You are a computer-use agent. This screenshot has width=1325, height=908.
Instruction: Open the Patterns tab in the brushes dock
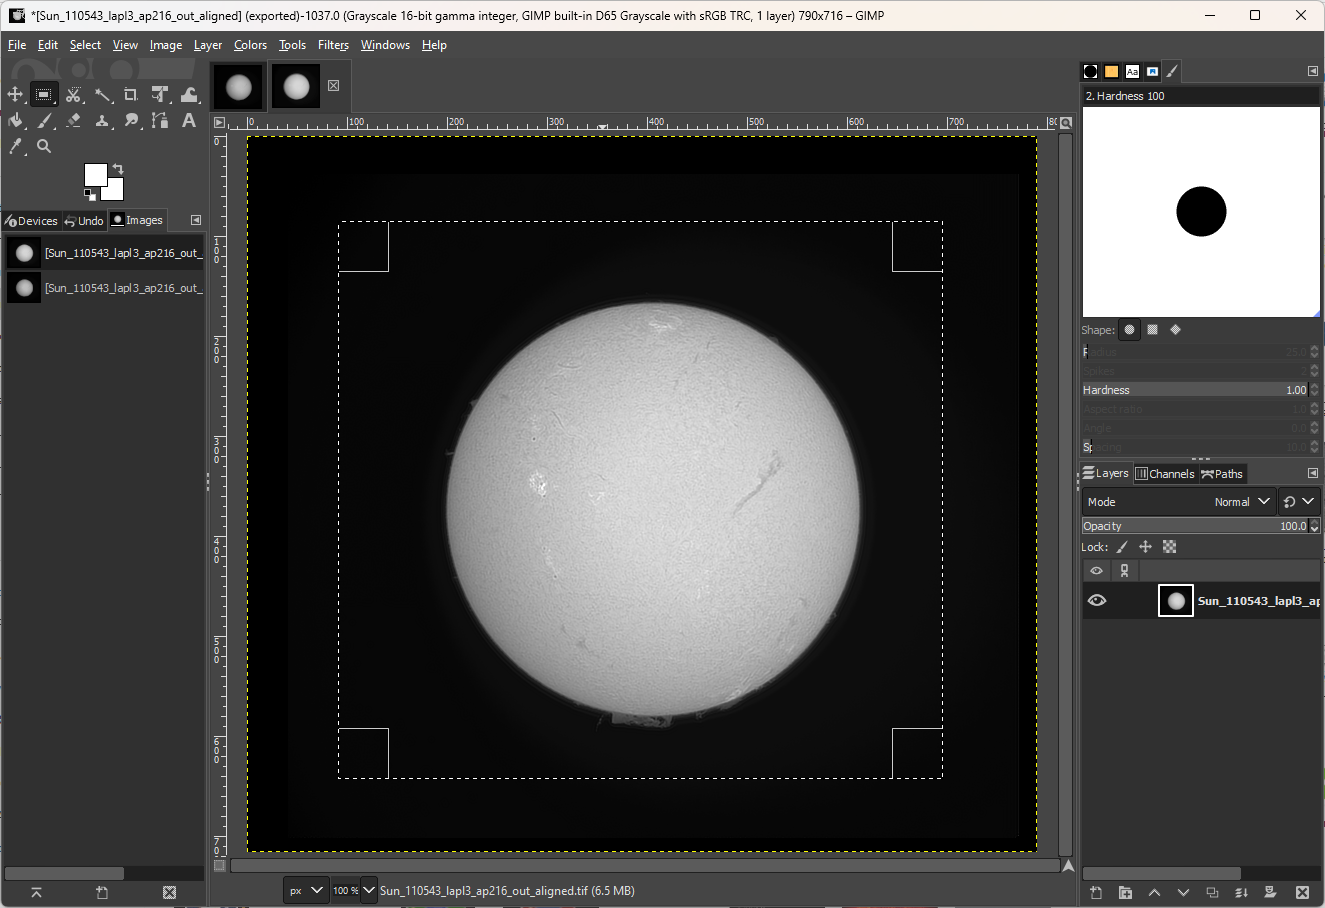click(x=1110, y=71)
